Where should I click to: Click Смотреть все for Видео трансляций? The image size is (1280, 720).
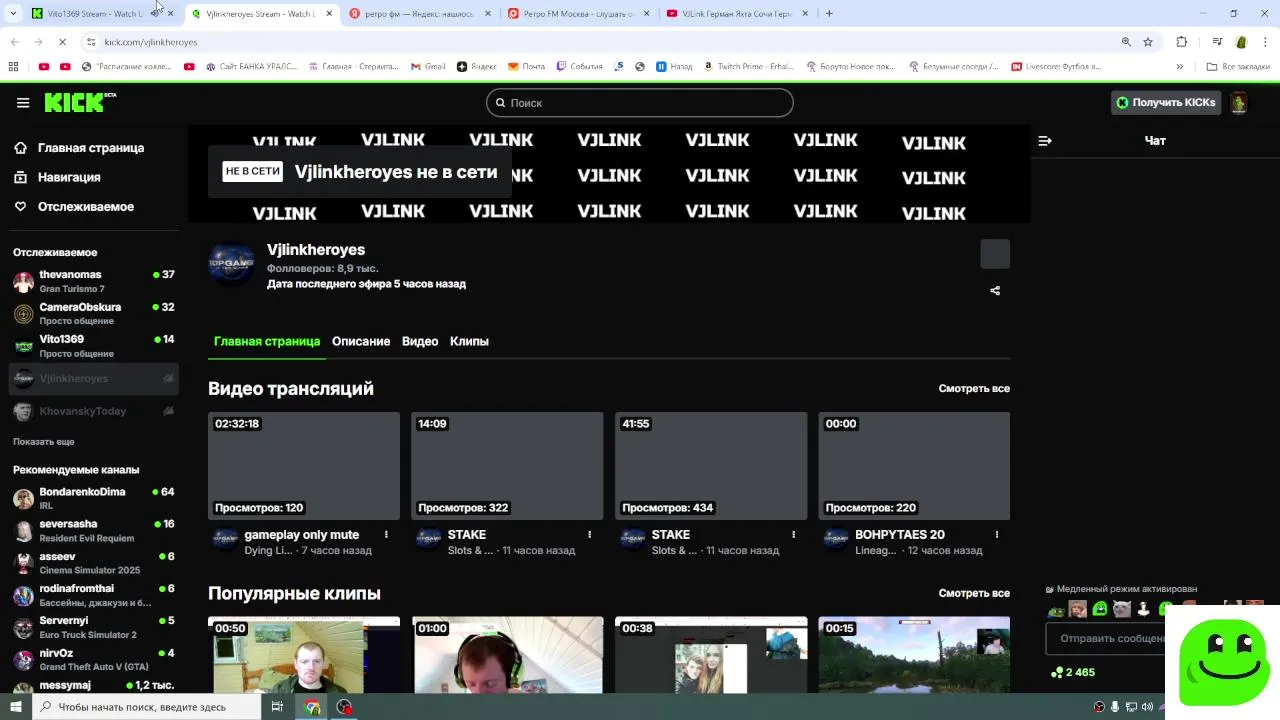(x=974, y=389)
